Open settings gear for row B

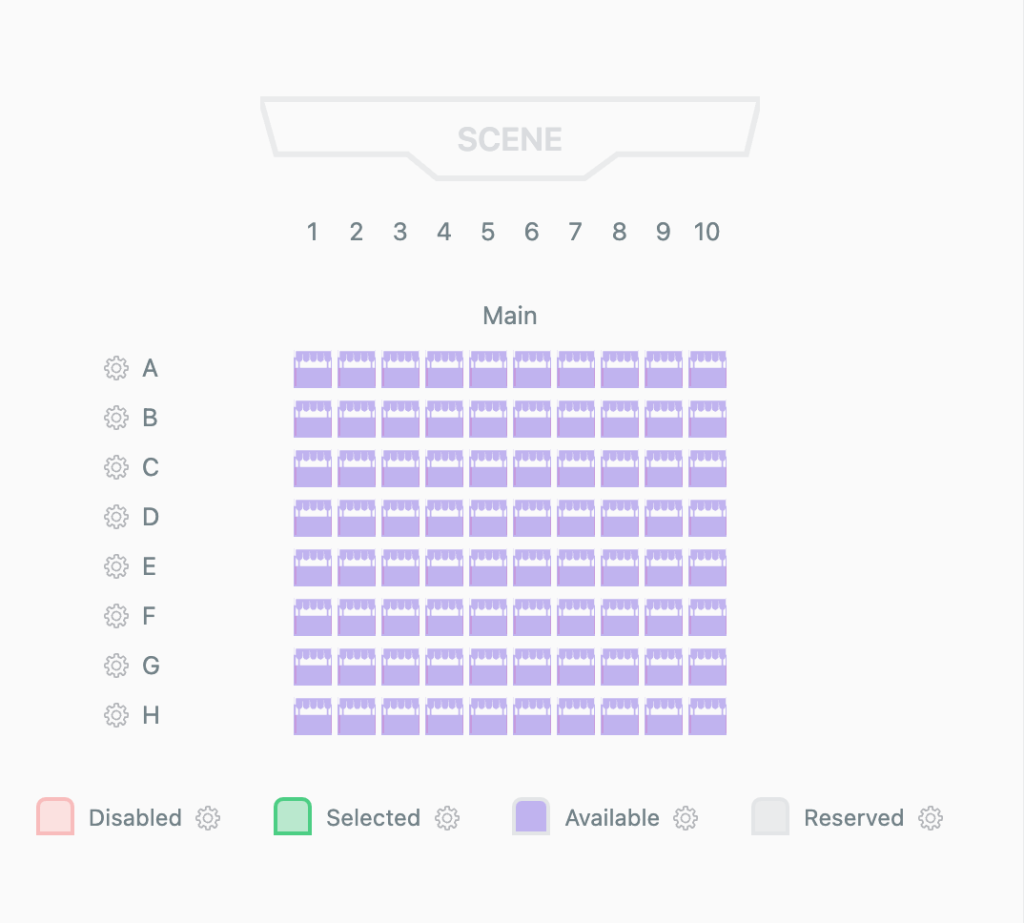[116, 418]
